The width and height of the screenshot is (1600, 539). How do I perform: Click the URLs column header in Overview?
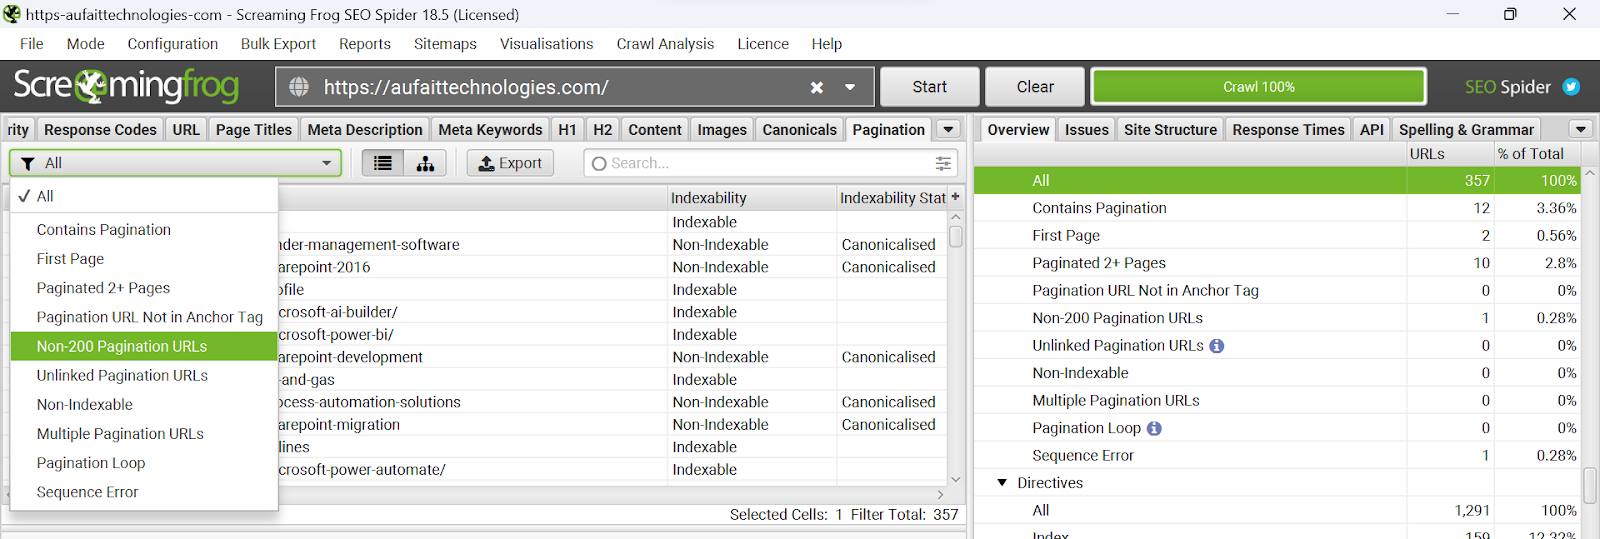click(1450, 154)
